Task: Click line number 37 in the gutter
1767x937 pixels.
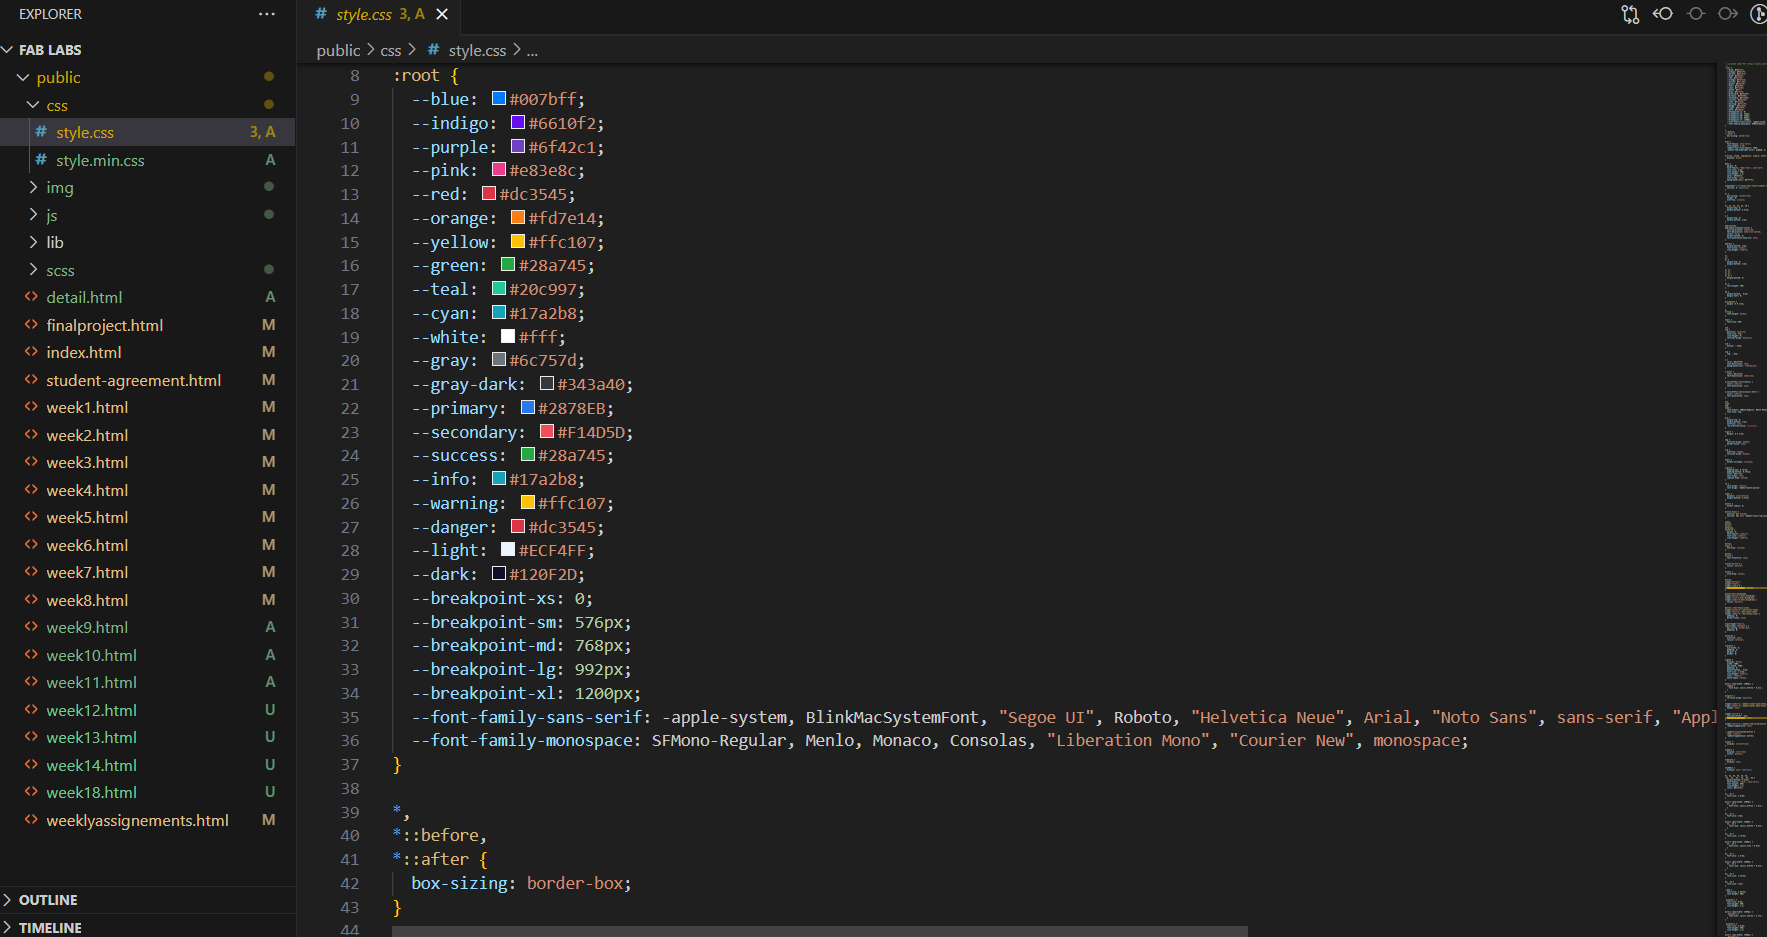Action: pyautogui.click(x=350, y=764)
